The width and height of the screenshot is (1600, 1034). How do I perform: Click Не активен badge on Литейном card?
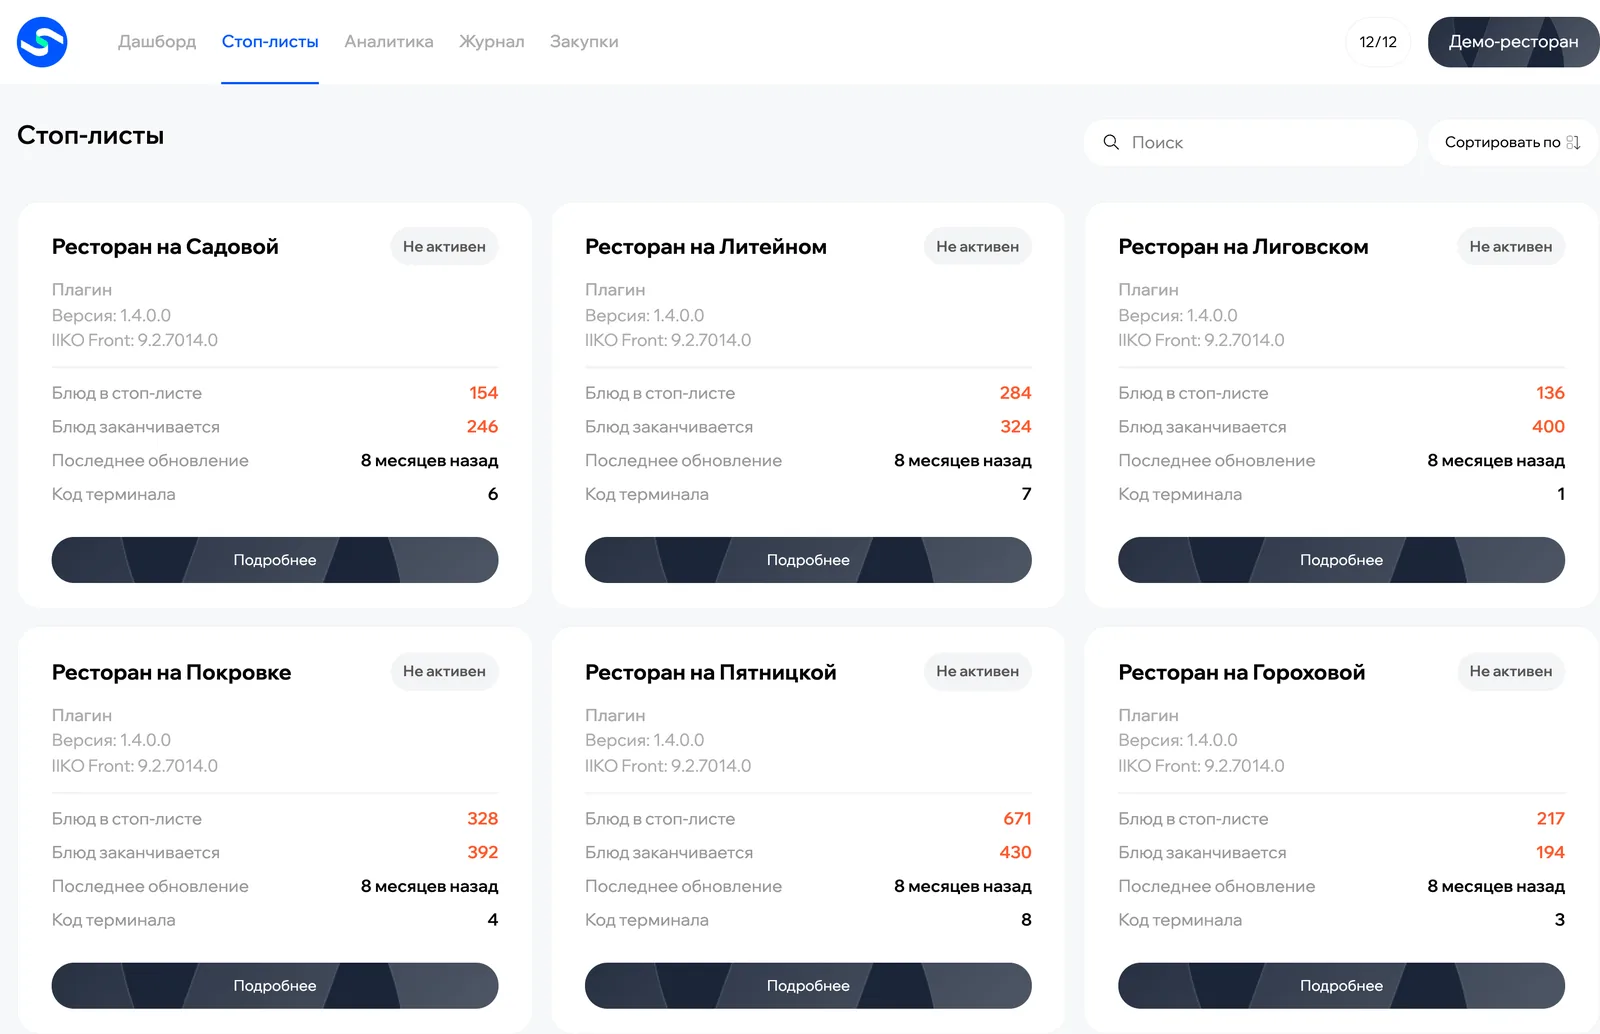[x=977, y=246]
